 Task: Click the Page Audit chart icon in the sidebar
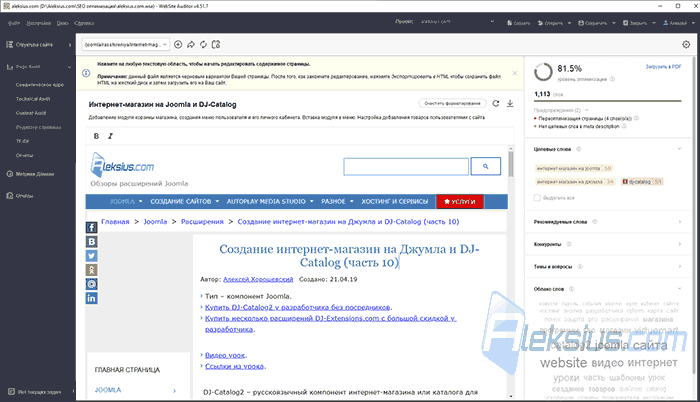point(9,67)
